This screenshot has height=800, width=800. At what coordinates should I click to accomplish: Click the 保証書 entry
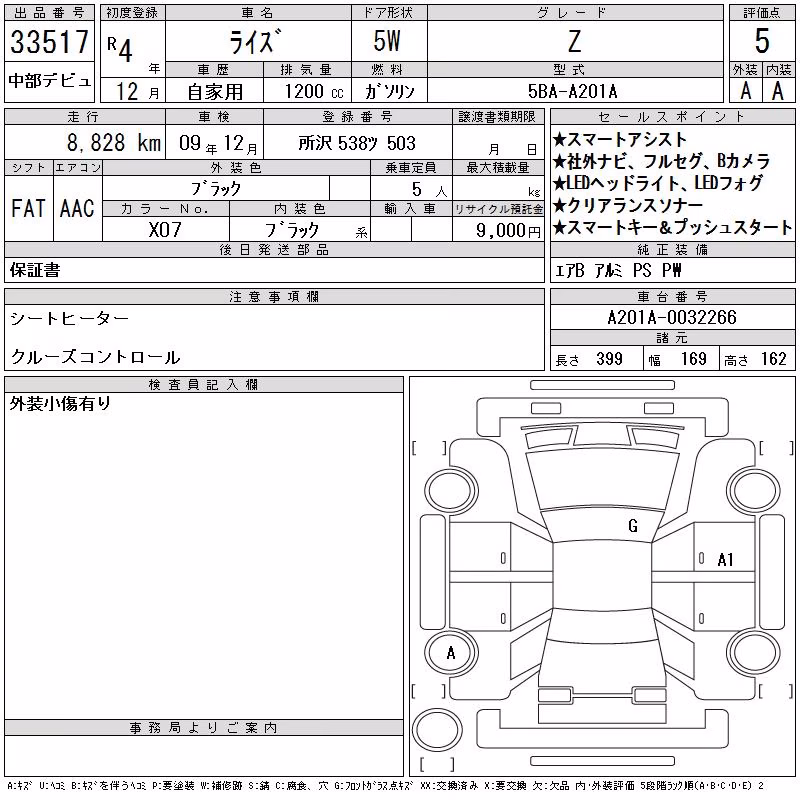click(35, 270)
